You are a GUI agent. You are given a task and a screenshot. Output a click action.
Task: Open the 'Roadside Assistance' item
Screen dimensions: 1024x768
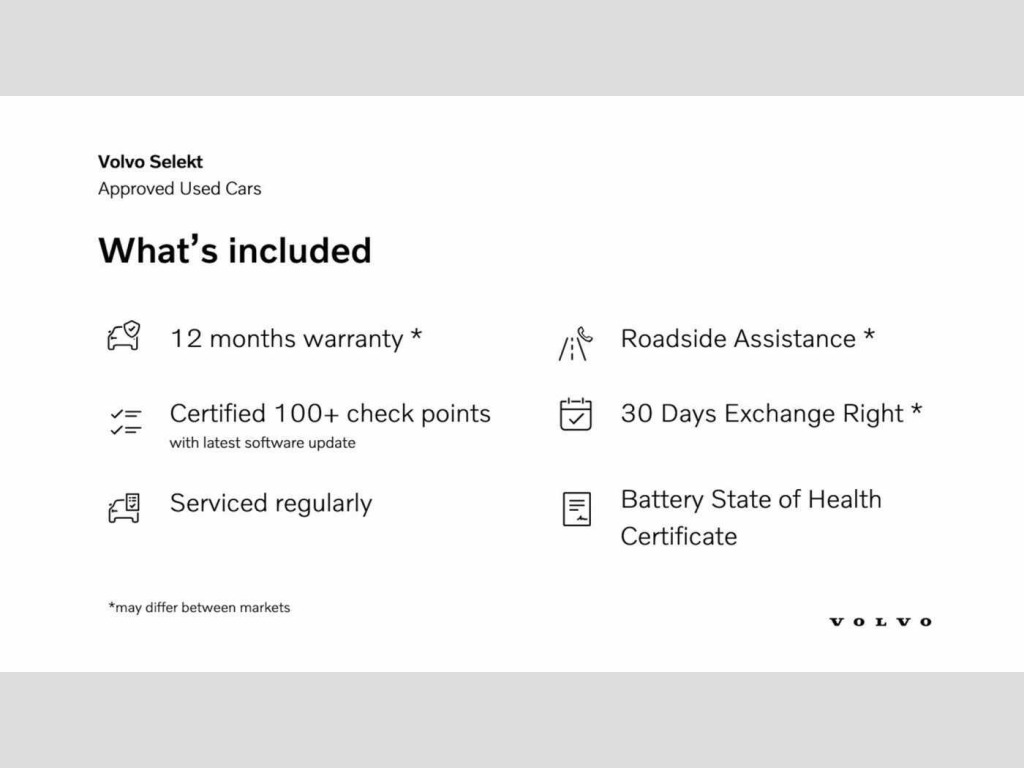pos(738,338)
